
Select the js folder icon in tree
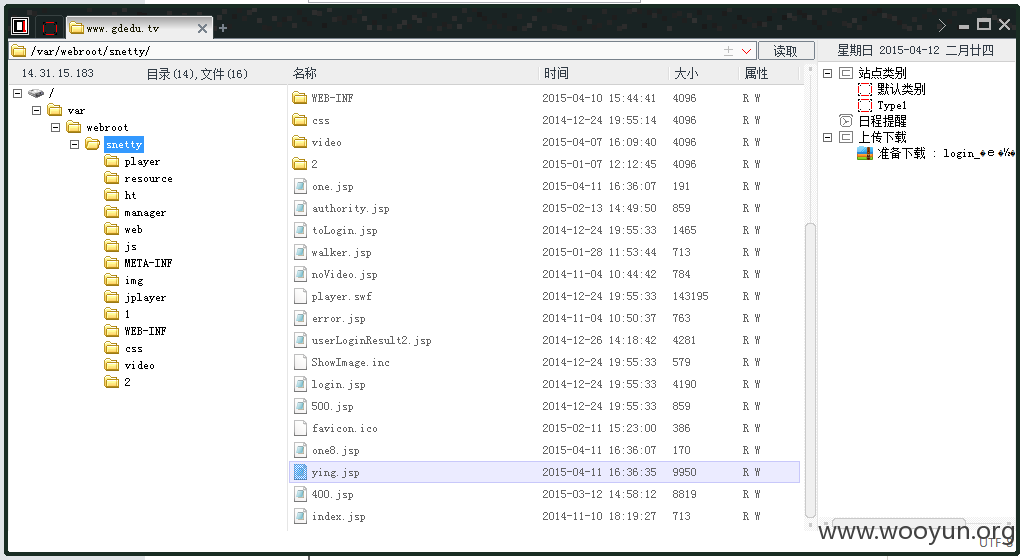pos(112,245)
